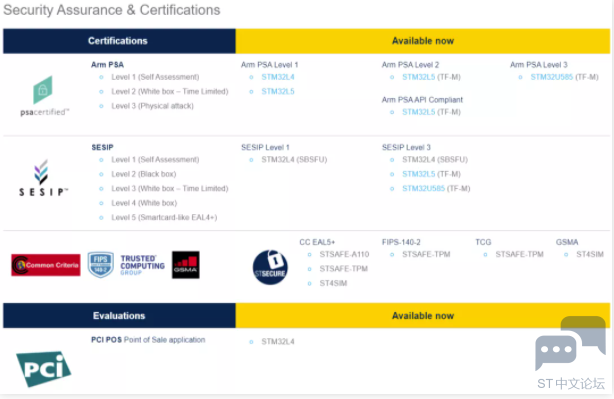The height and width of the screenshot is (399, 614).
Task: Select the SESIP Level 3 column heading
Action: click(x=406, y=148)
